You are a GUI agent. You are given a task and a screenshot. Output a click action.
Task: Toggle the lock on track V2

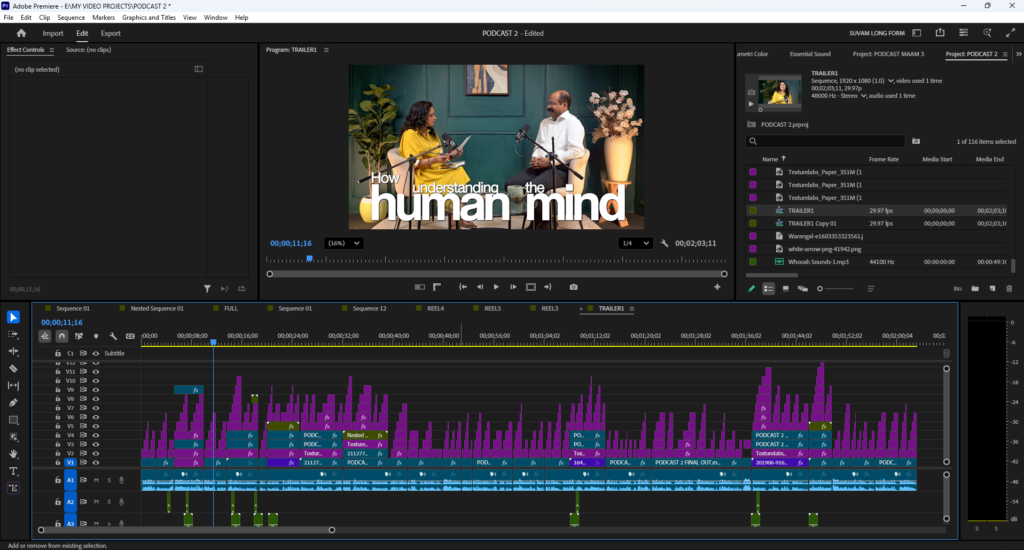[x=57, y=453]
